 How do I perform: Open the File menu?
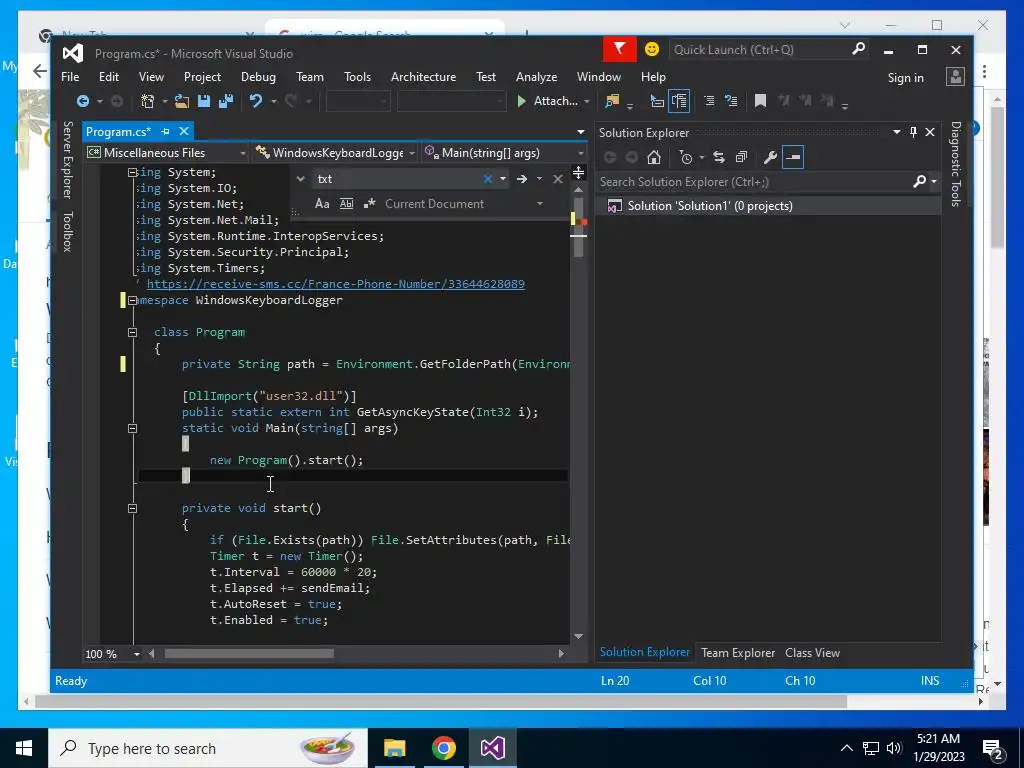click(x=70, y=77)
